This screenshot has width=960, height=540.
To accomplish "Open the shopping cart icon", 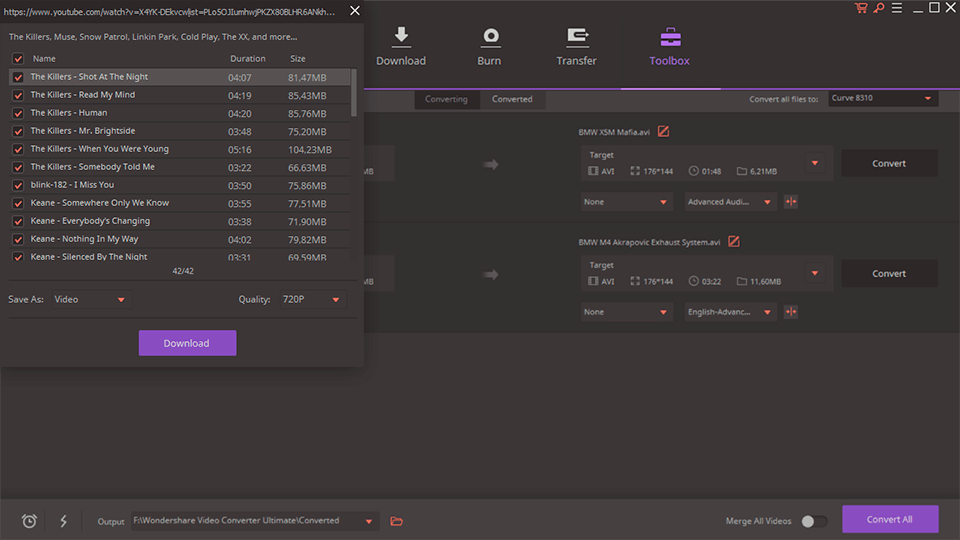I will coord(861,8).
